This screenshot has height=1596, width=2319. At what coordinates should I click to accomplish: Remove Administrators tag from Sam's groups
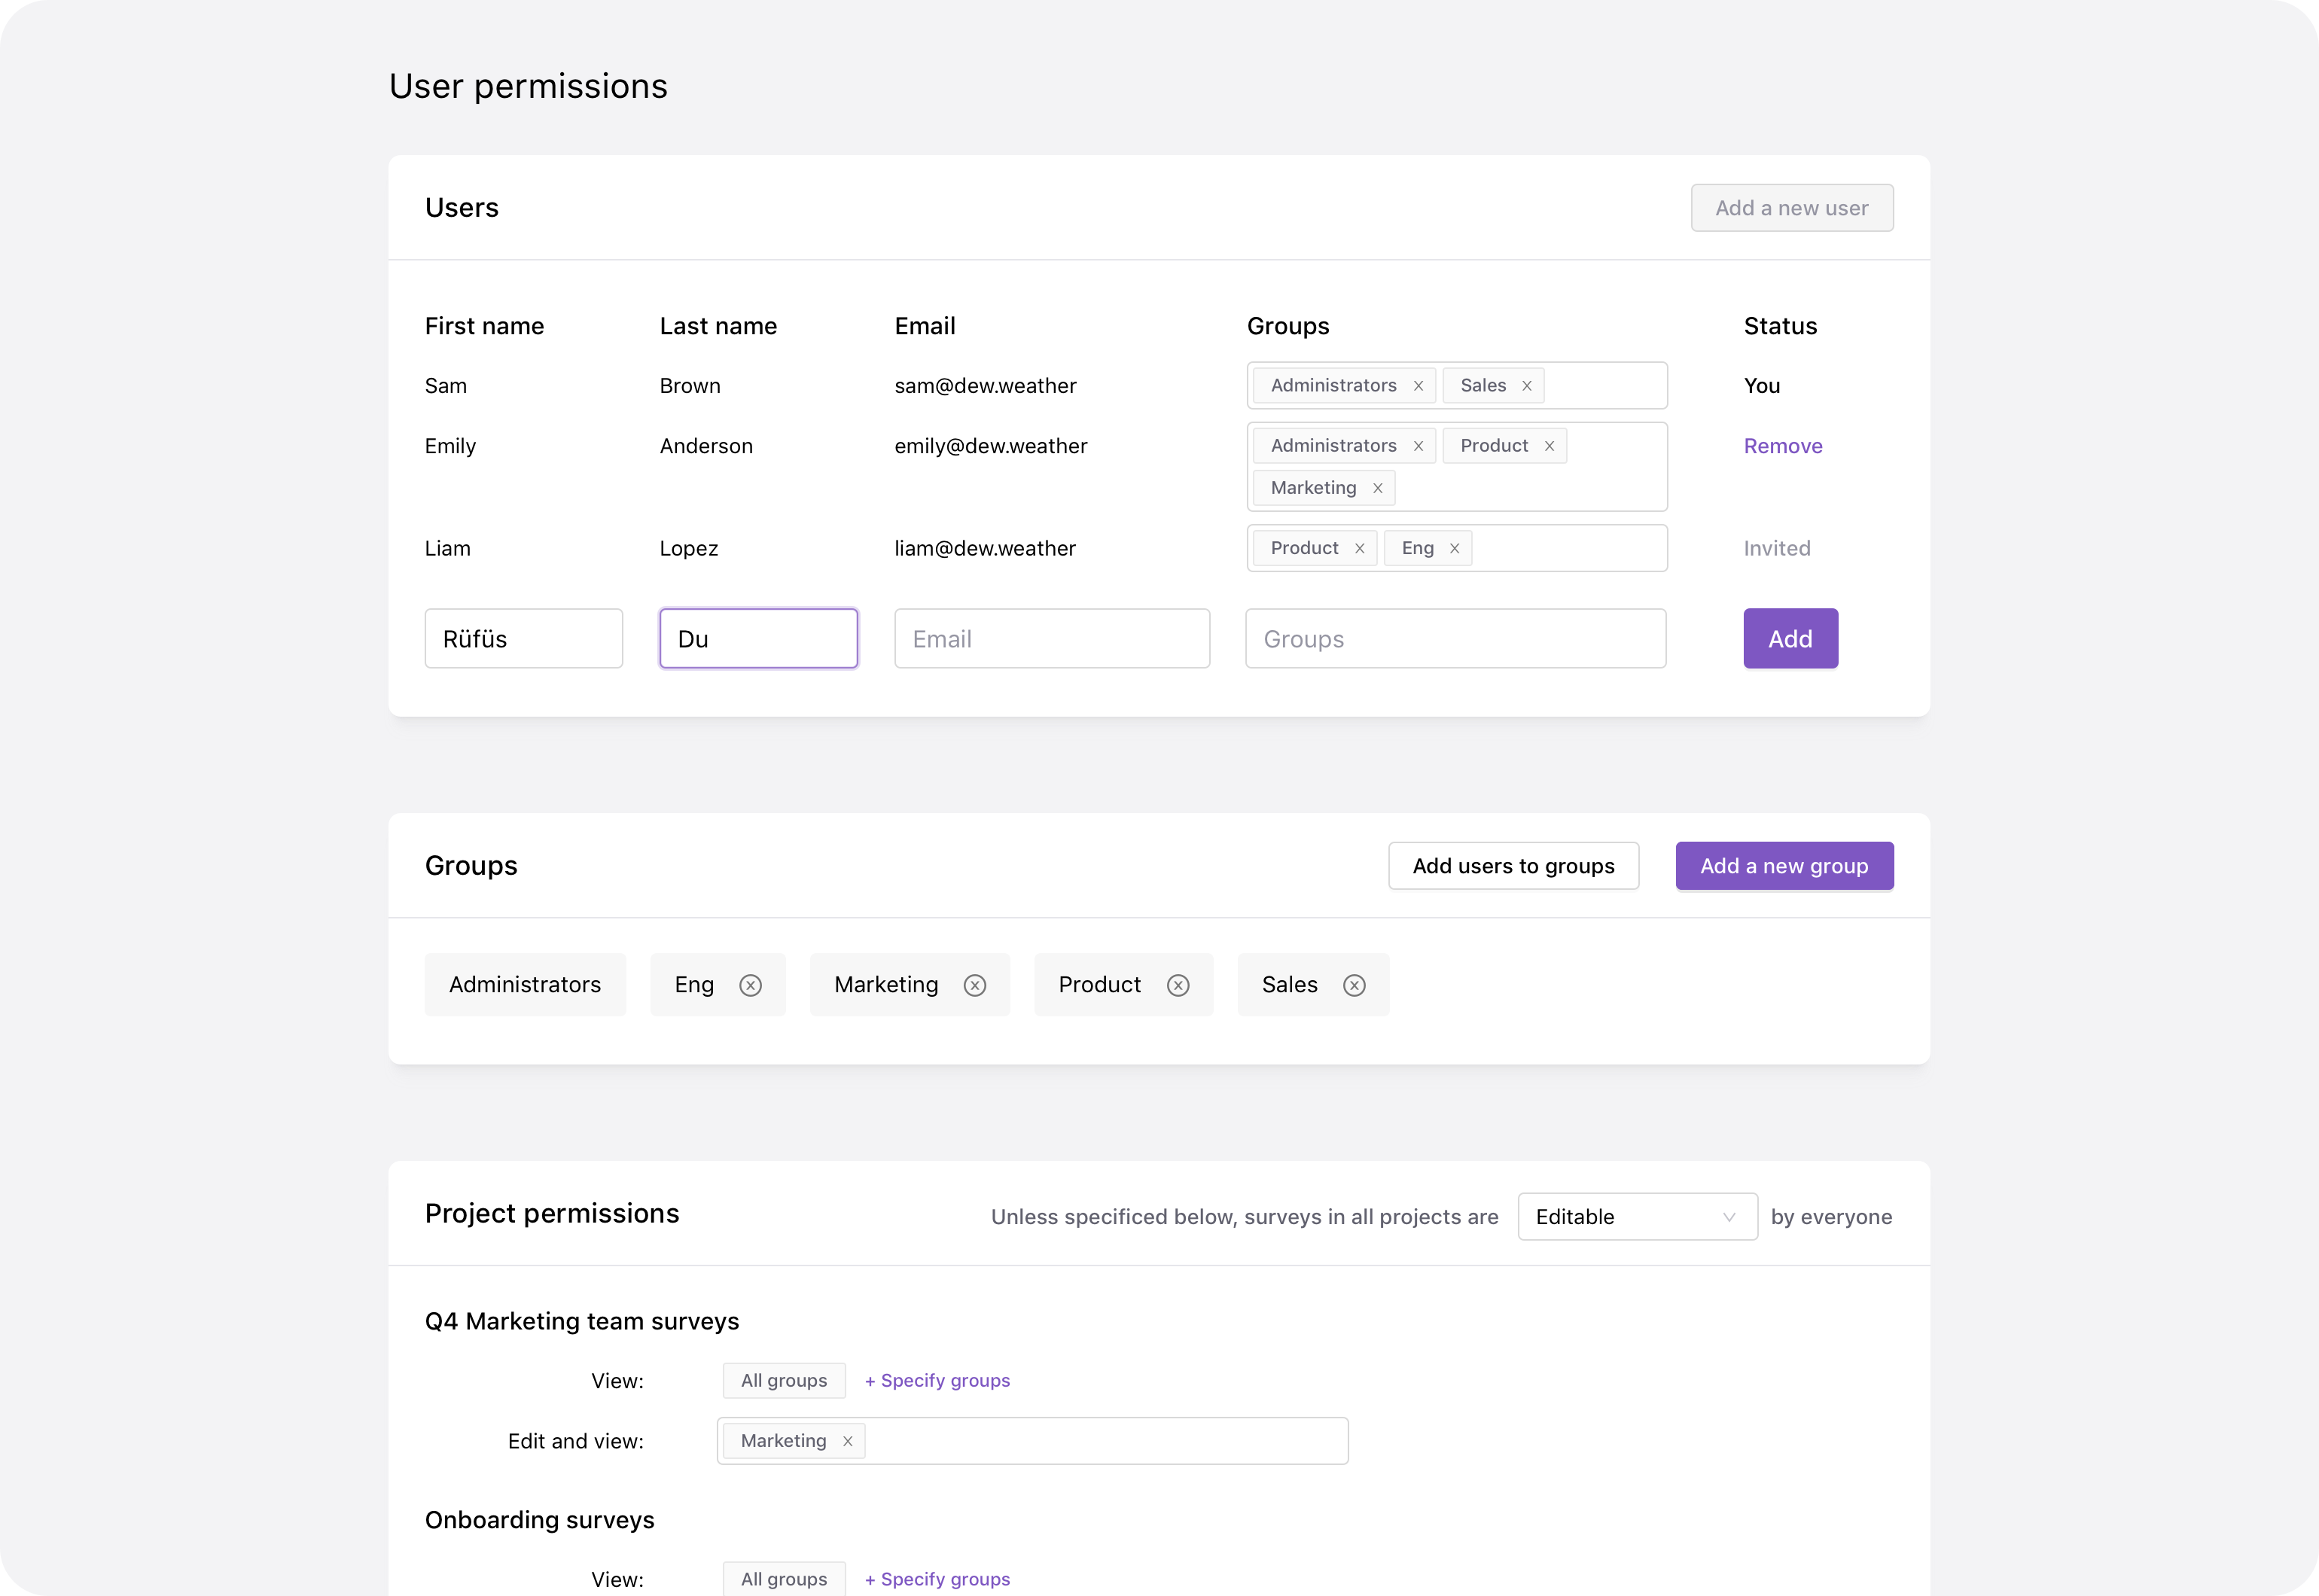[x=1418, y=386]
